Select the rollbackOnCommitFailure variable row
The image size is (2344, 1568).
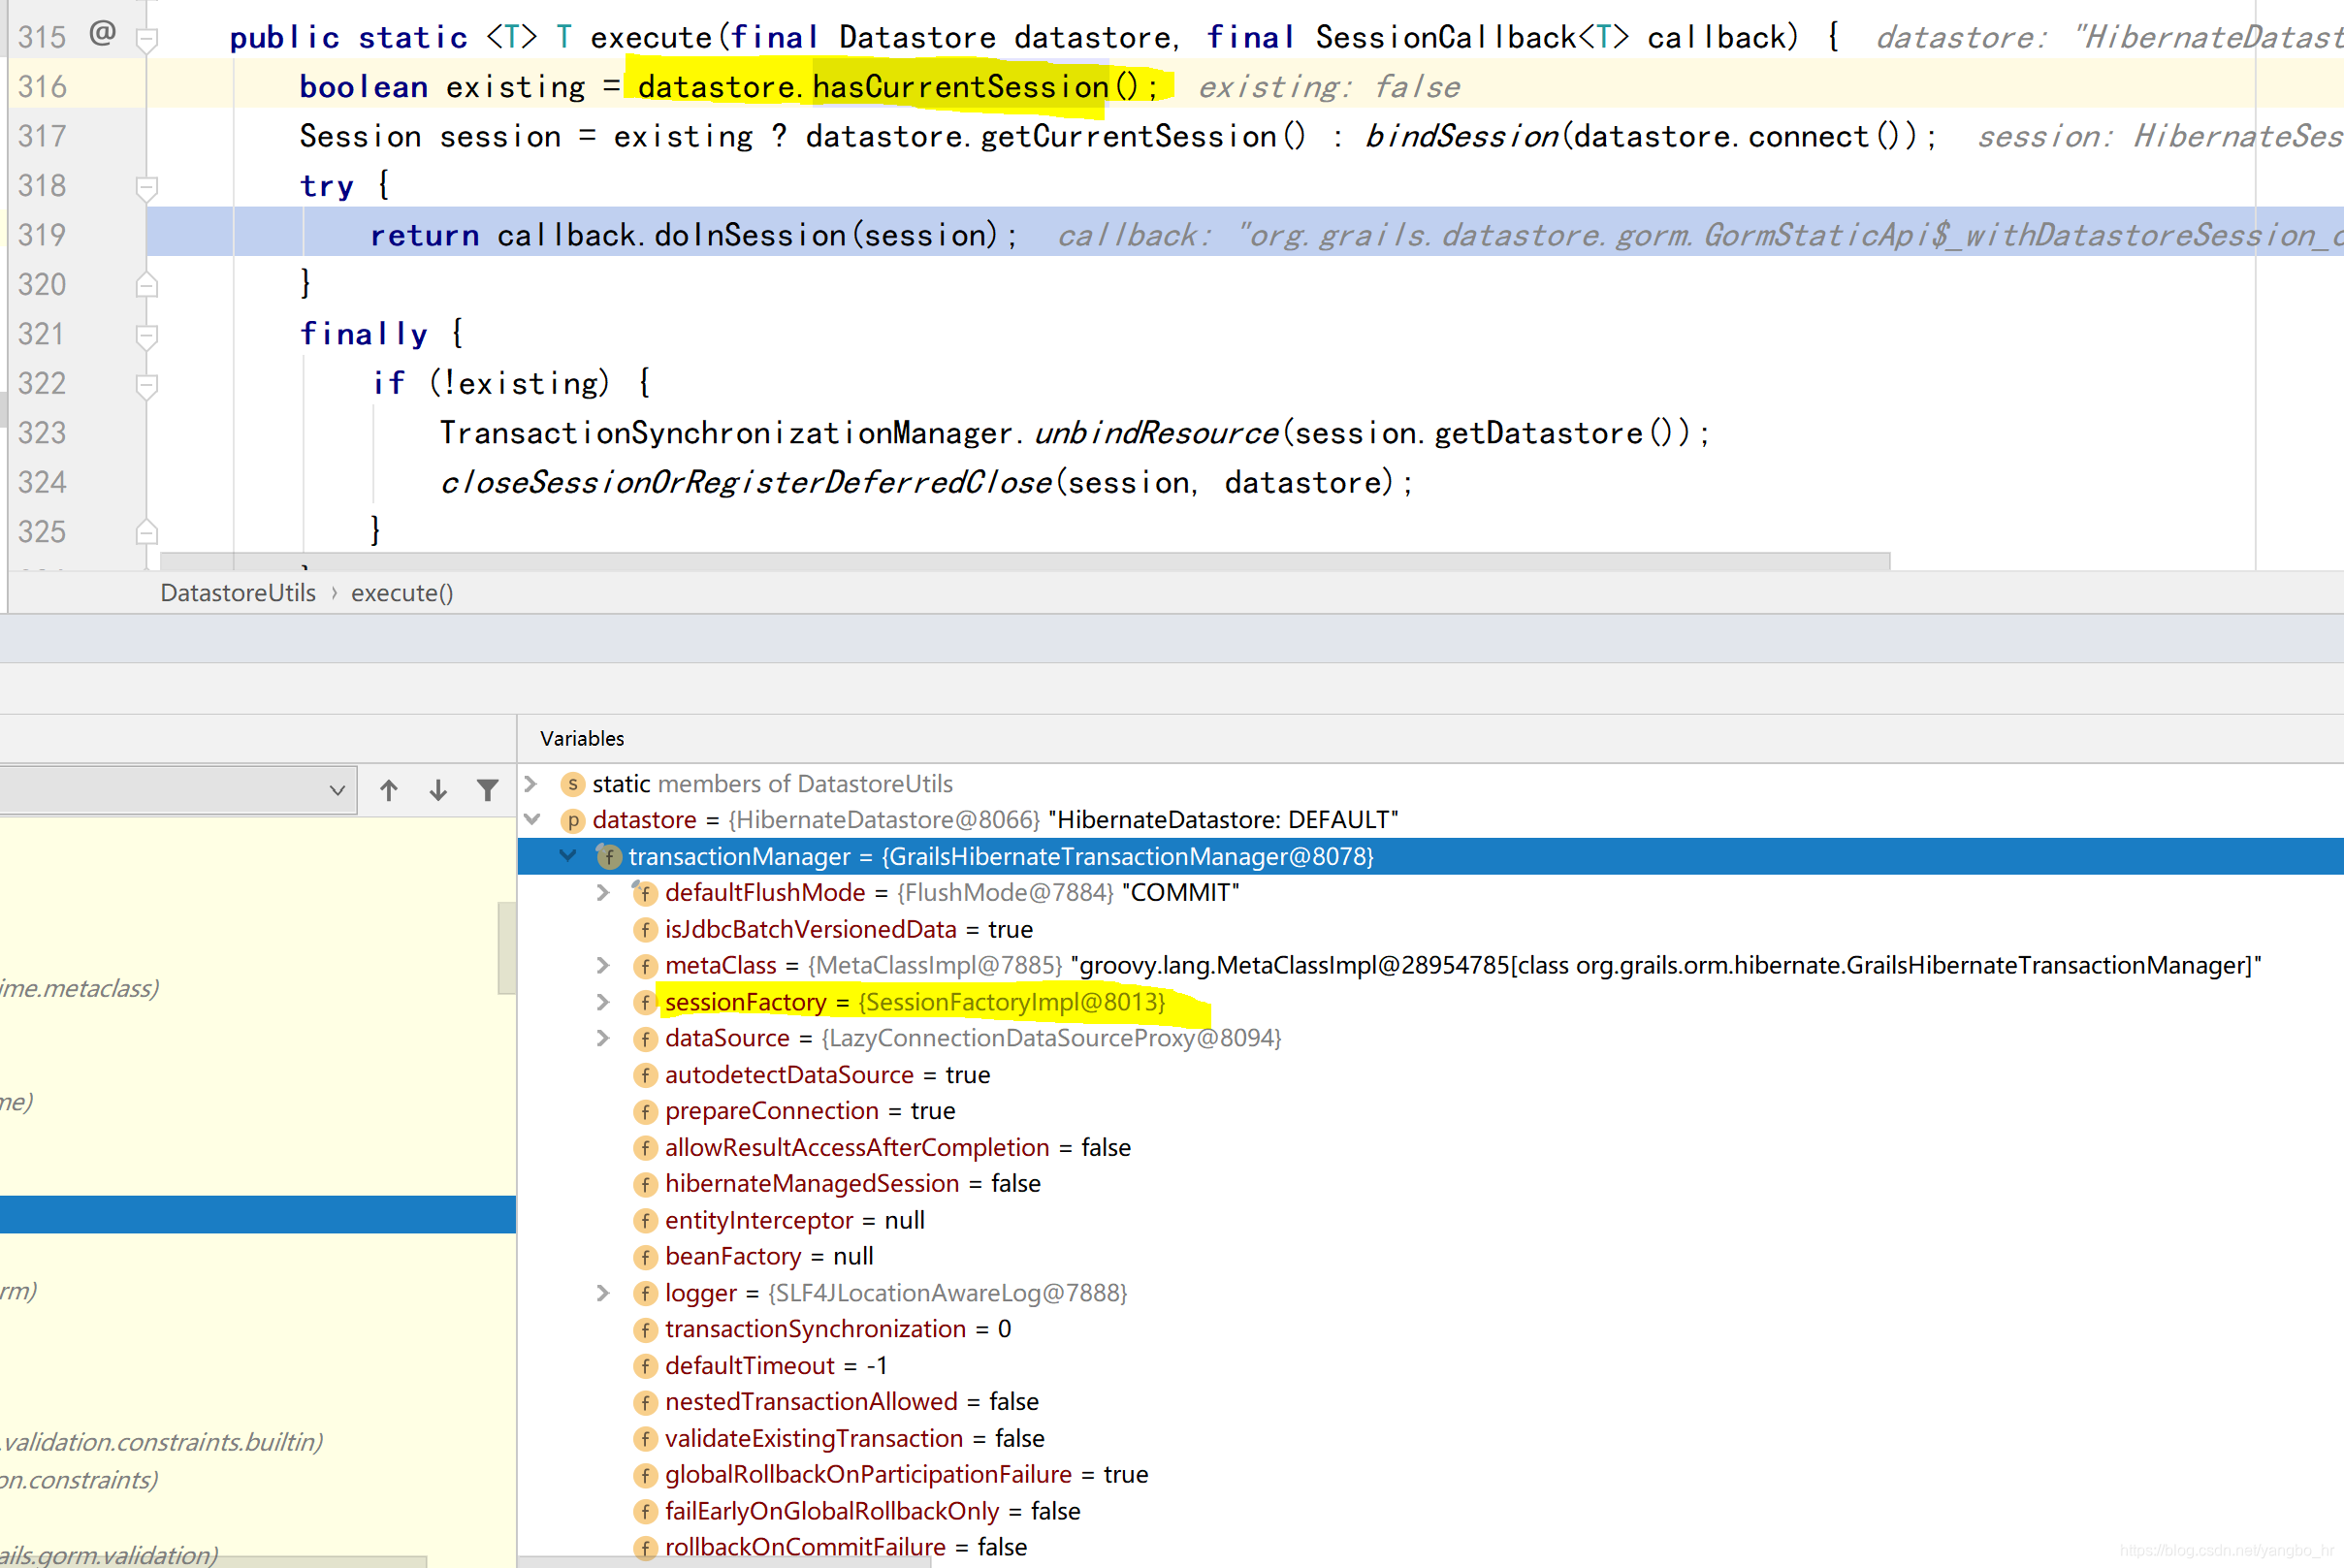(1431, 1547)
